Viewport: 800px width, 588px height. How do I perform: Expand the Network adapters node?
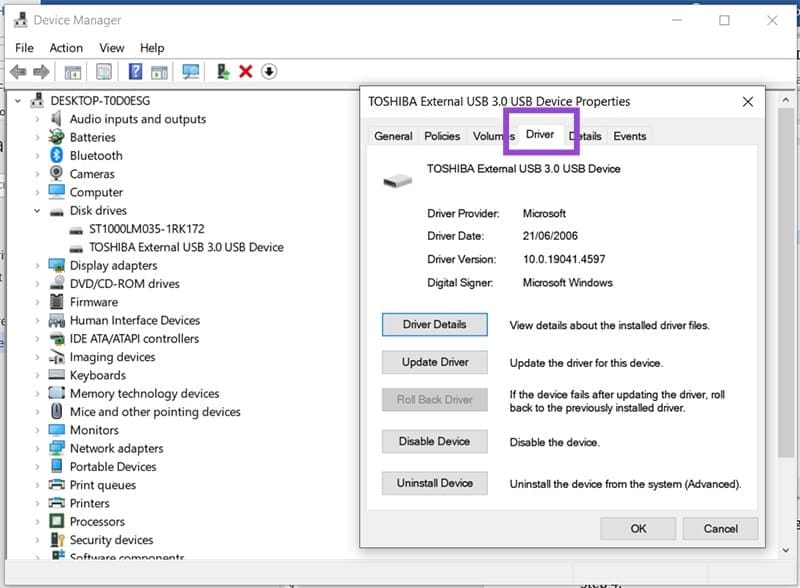click(37, 449)
